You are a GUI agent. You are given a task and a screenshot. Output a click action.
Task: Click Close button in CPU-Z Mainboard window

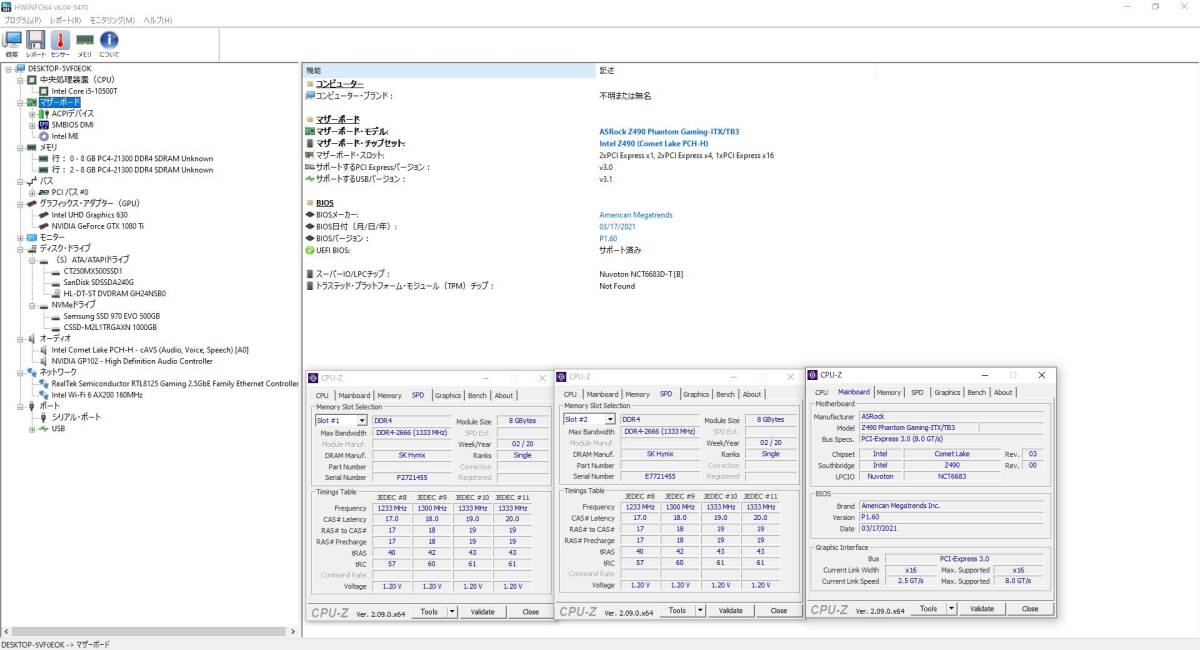click(1029, 608)
